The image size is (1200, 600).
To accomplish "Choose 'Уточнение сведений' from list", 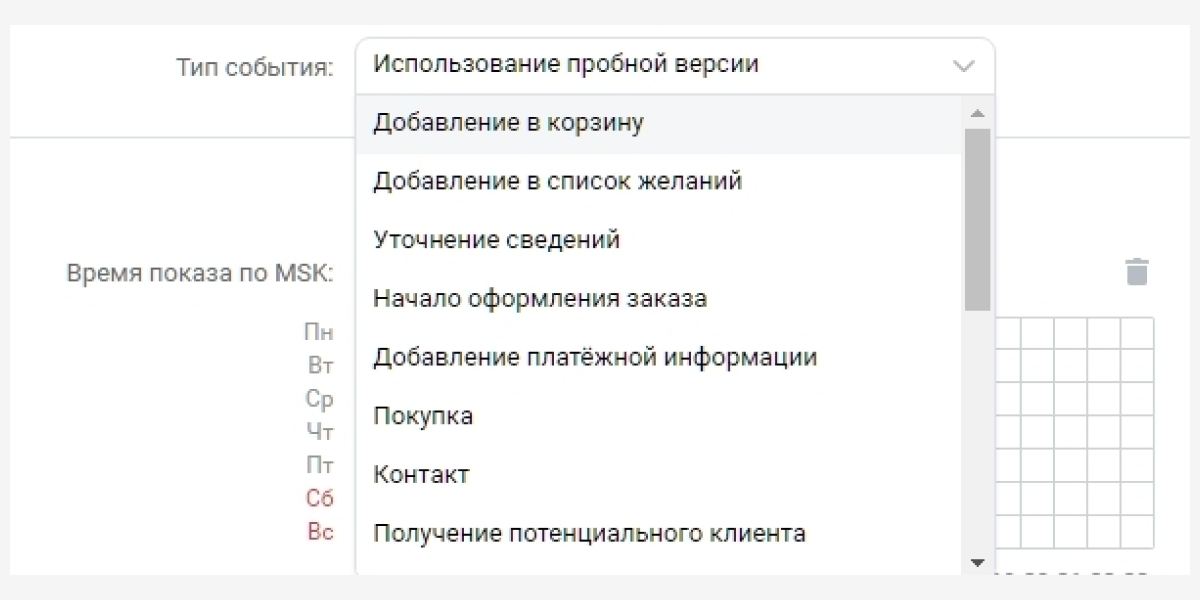I will point(496,240).
